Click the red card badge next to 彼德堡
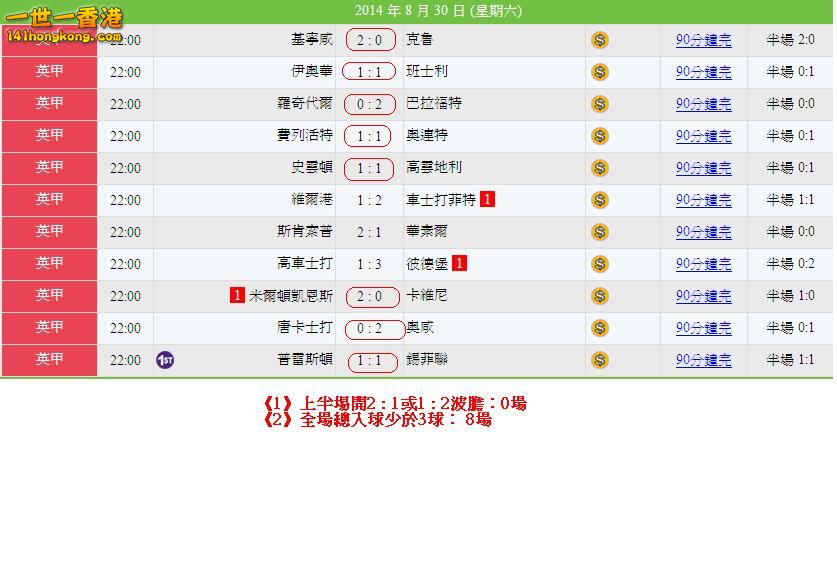Image resolution: width=837 pixels, height=562 pixels. (459, 263)
